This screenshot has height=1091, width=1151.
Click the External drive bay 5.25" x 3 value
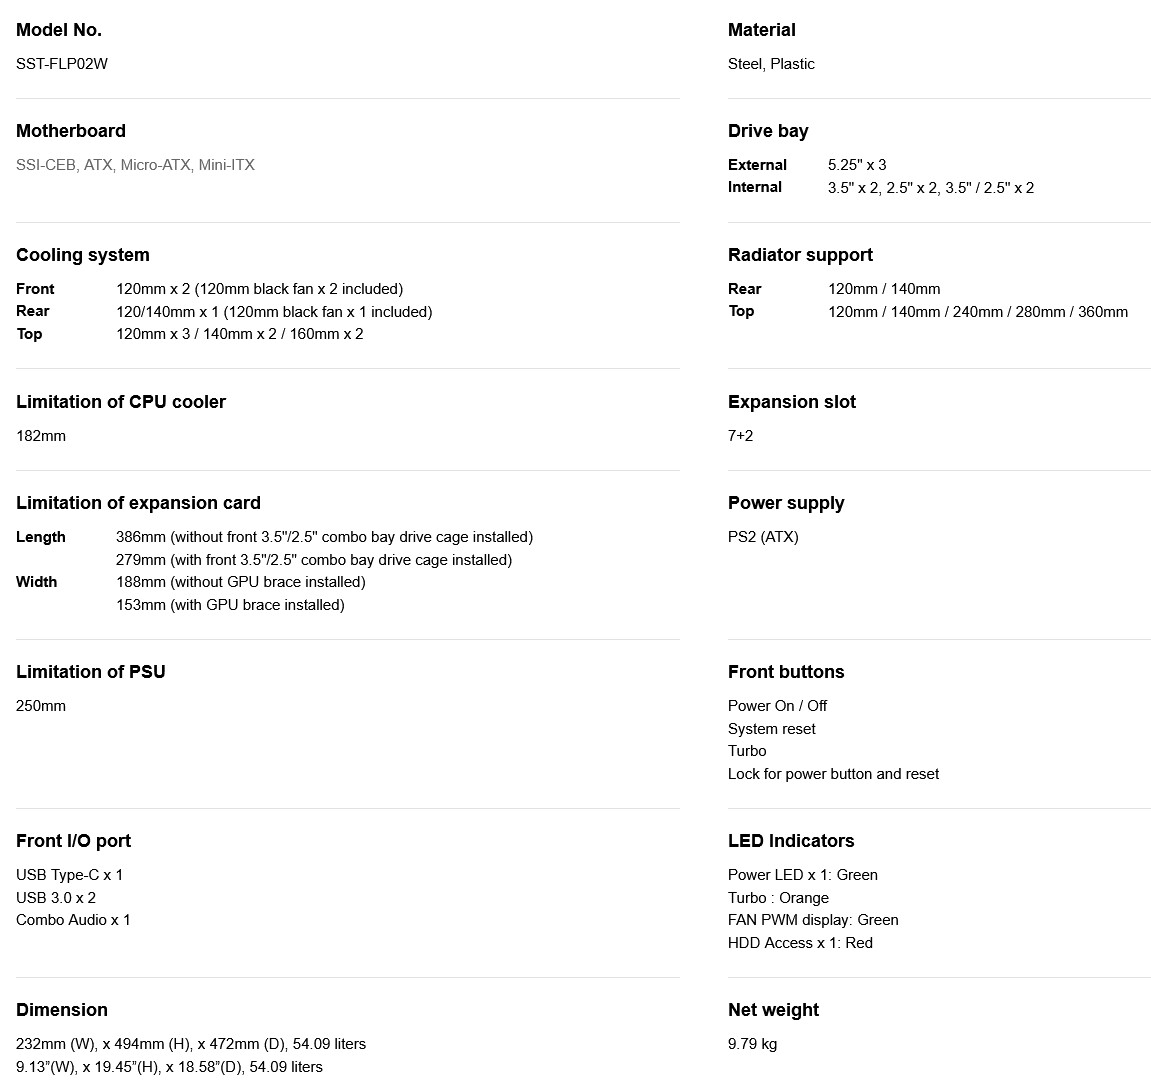coord(857,165)
